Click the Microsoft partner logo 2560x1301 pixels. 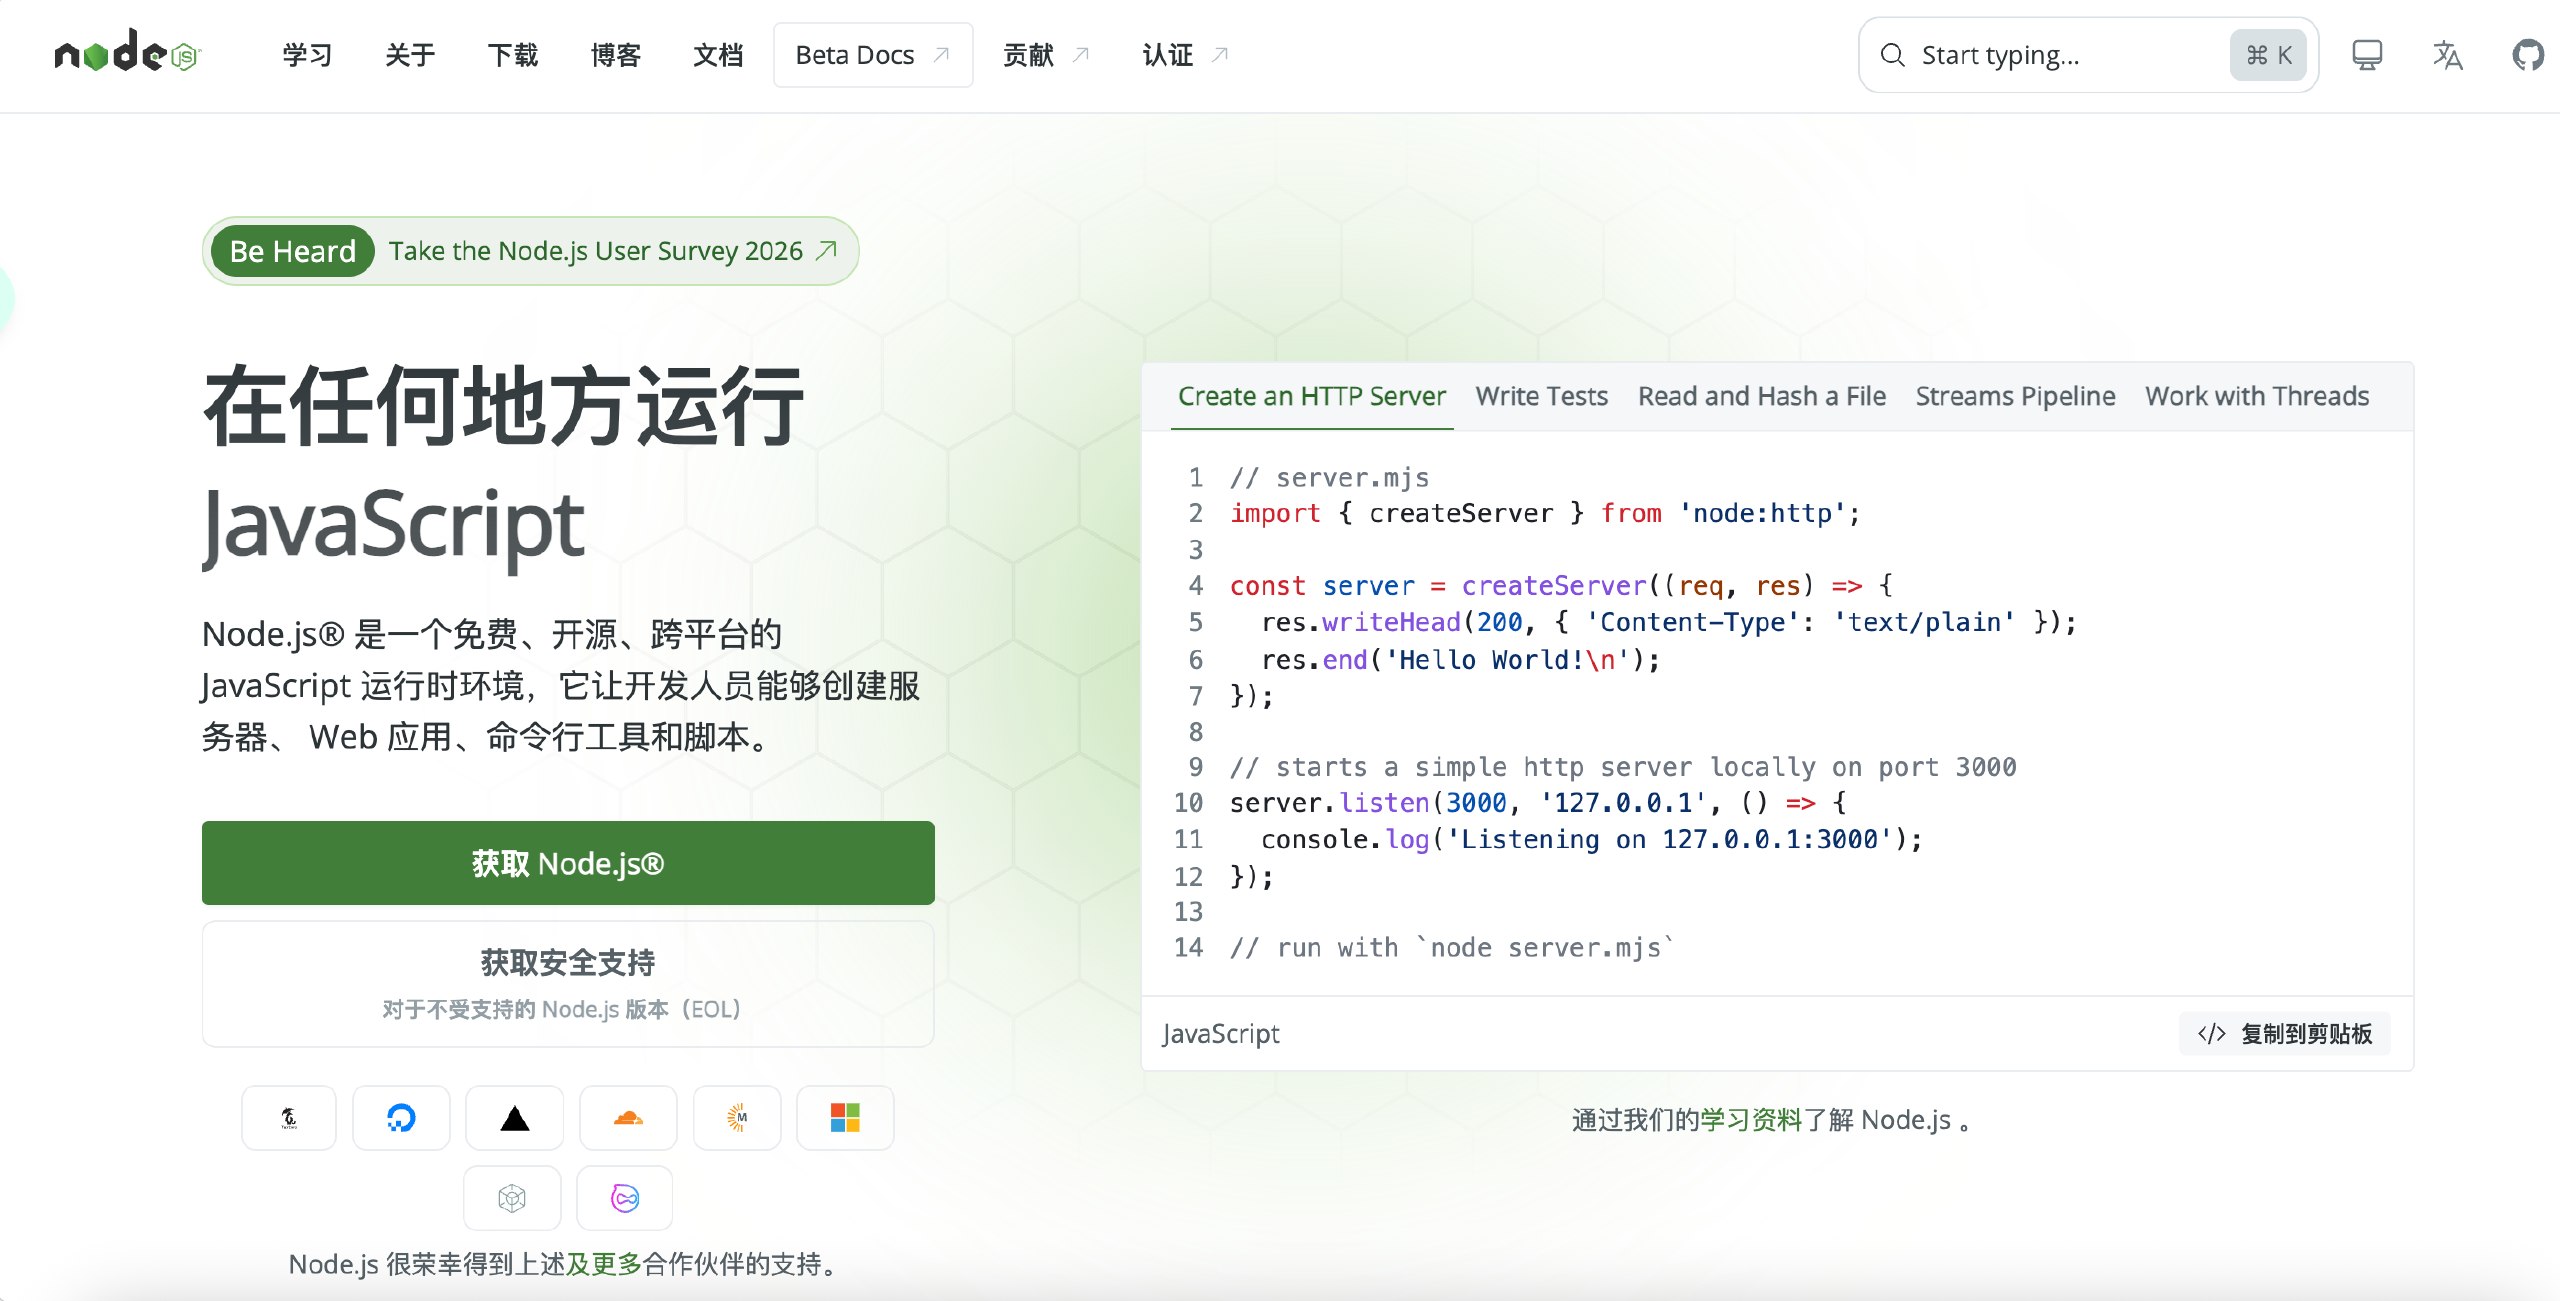(845, 1118)
